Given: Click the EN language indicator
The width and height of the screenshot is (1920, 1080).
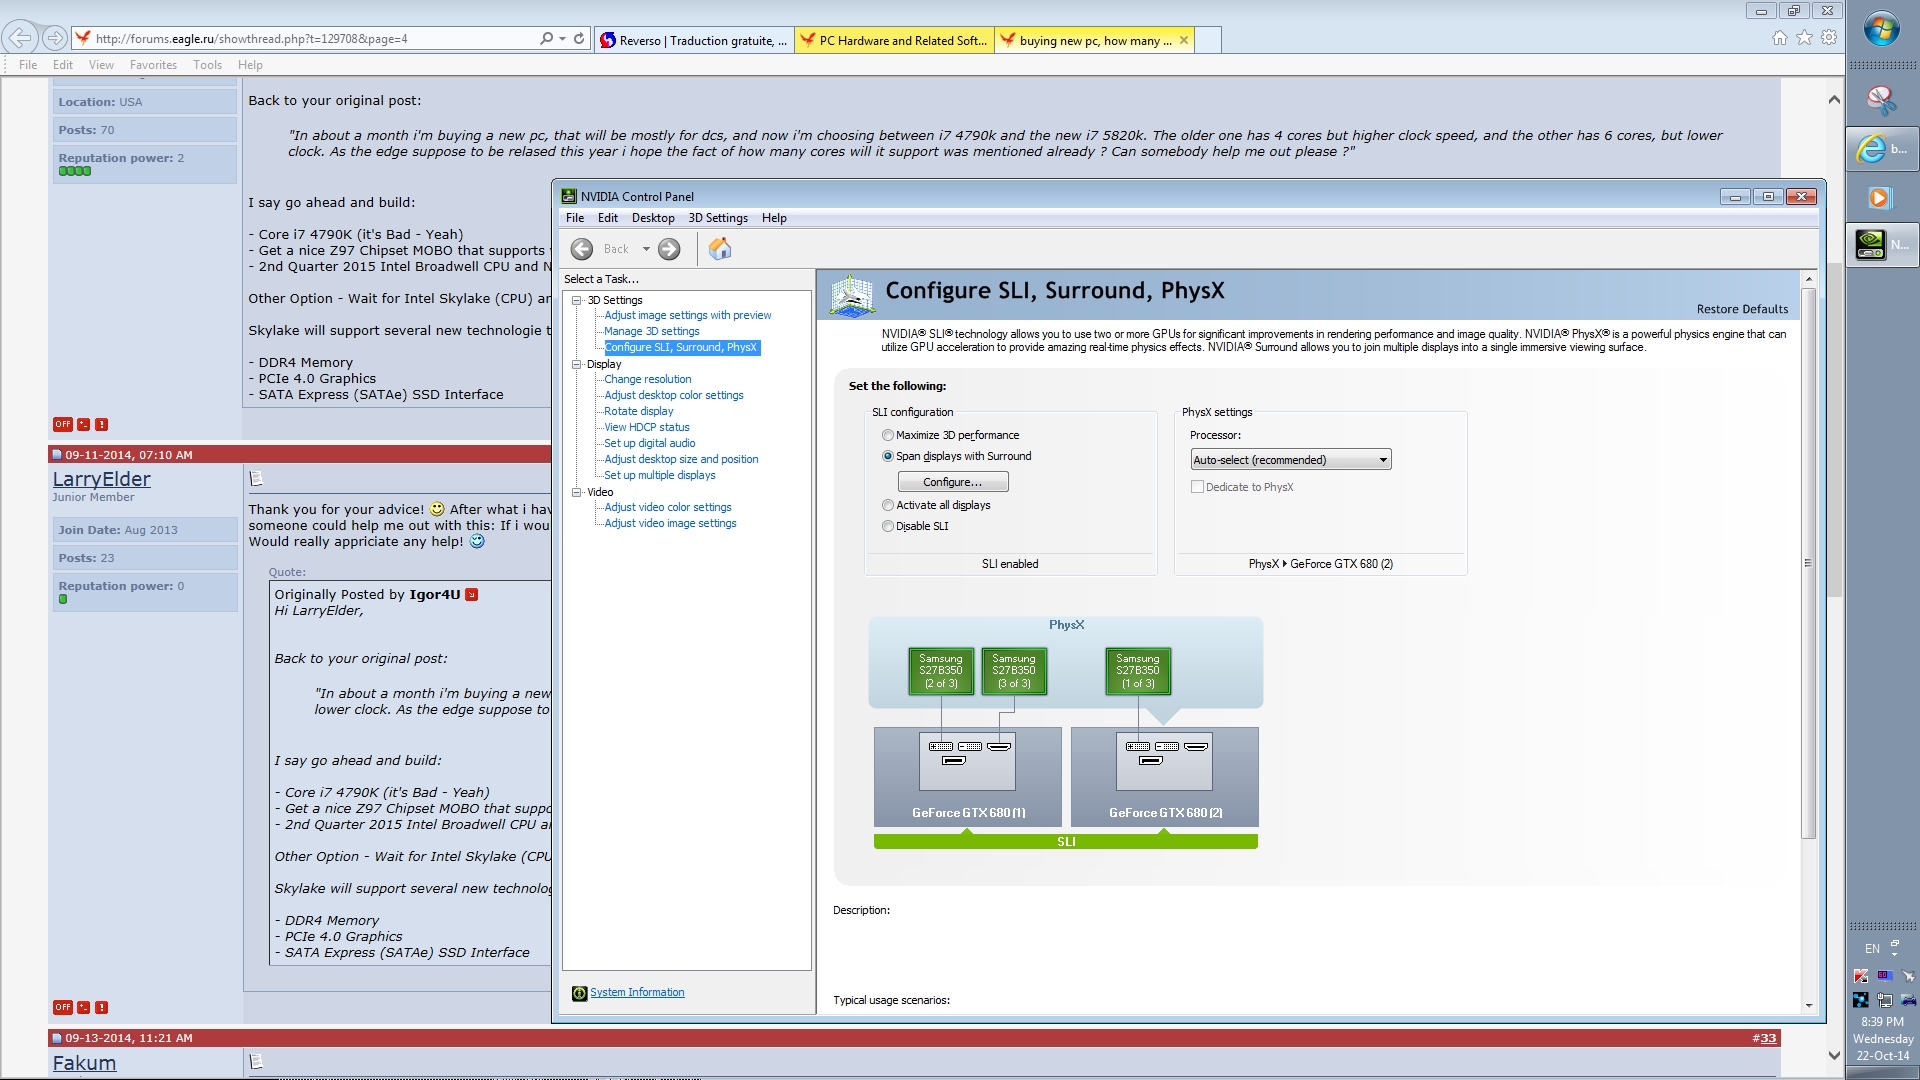Looking at the screenshot, I should click(1872, 949).
